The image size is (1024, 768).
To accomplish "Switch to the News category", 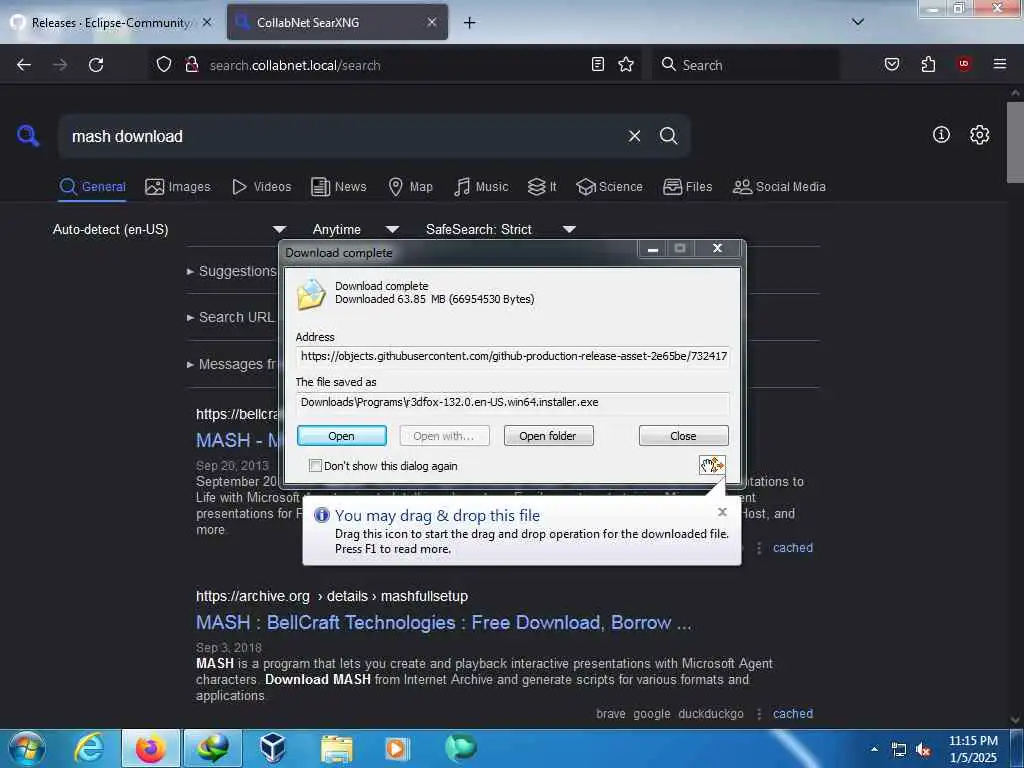I will [338, 187].
